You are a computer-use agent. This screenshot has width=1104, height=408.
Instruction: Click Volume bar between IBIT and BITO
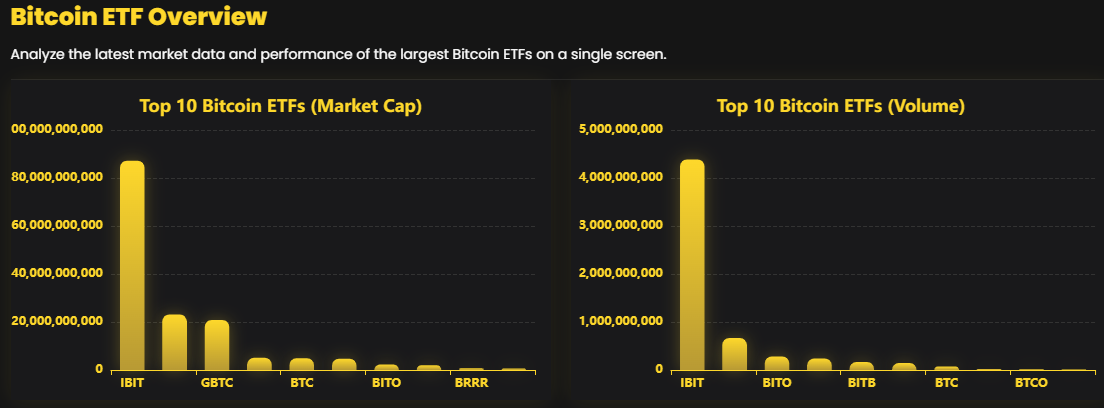click(735, 354)
